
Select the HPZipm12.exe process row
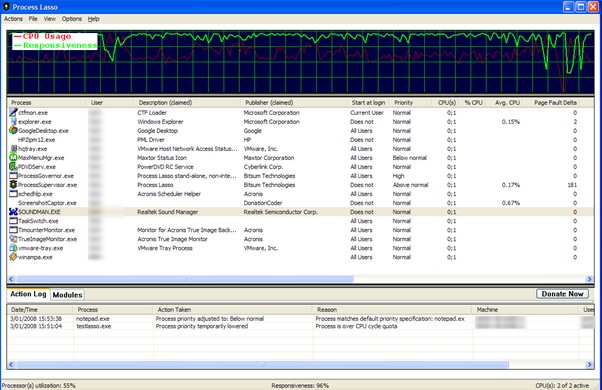tap(300, 140)
